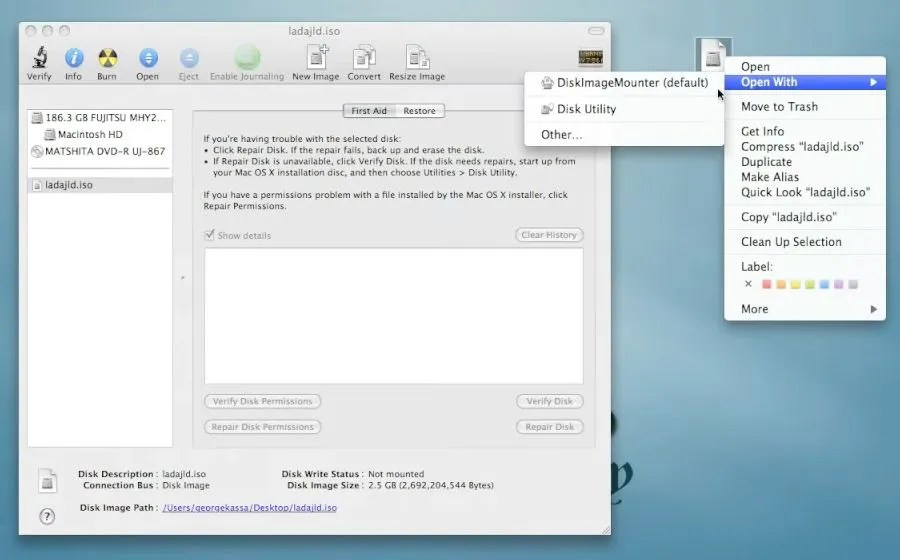Switch to the First Aid tab

(x=369, y=111)
